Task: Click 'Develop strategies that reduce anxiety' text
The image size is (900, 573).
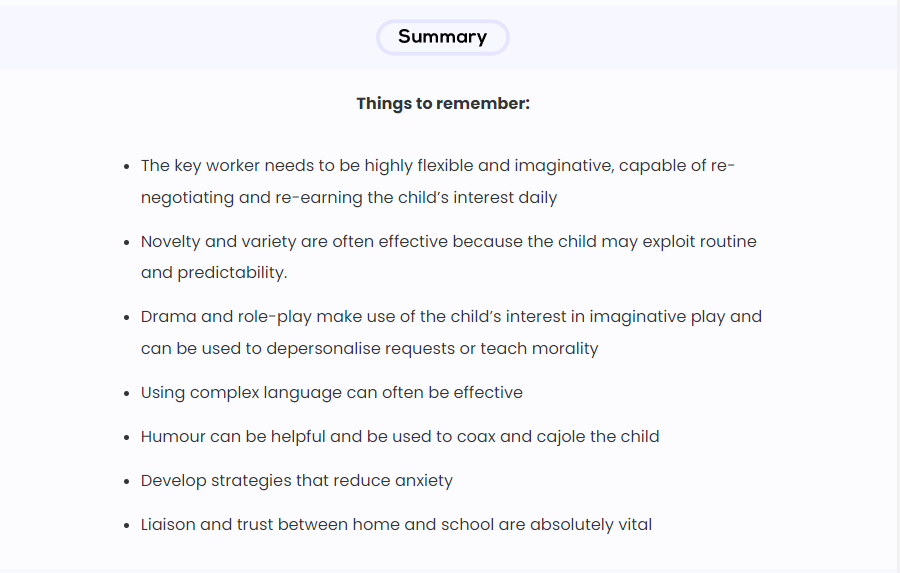Action: tap(297, 481)
